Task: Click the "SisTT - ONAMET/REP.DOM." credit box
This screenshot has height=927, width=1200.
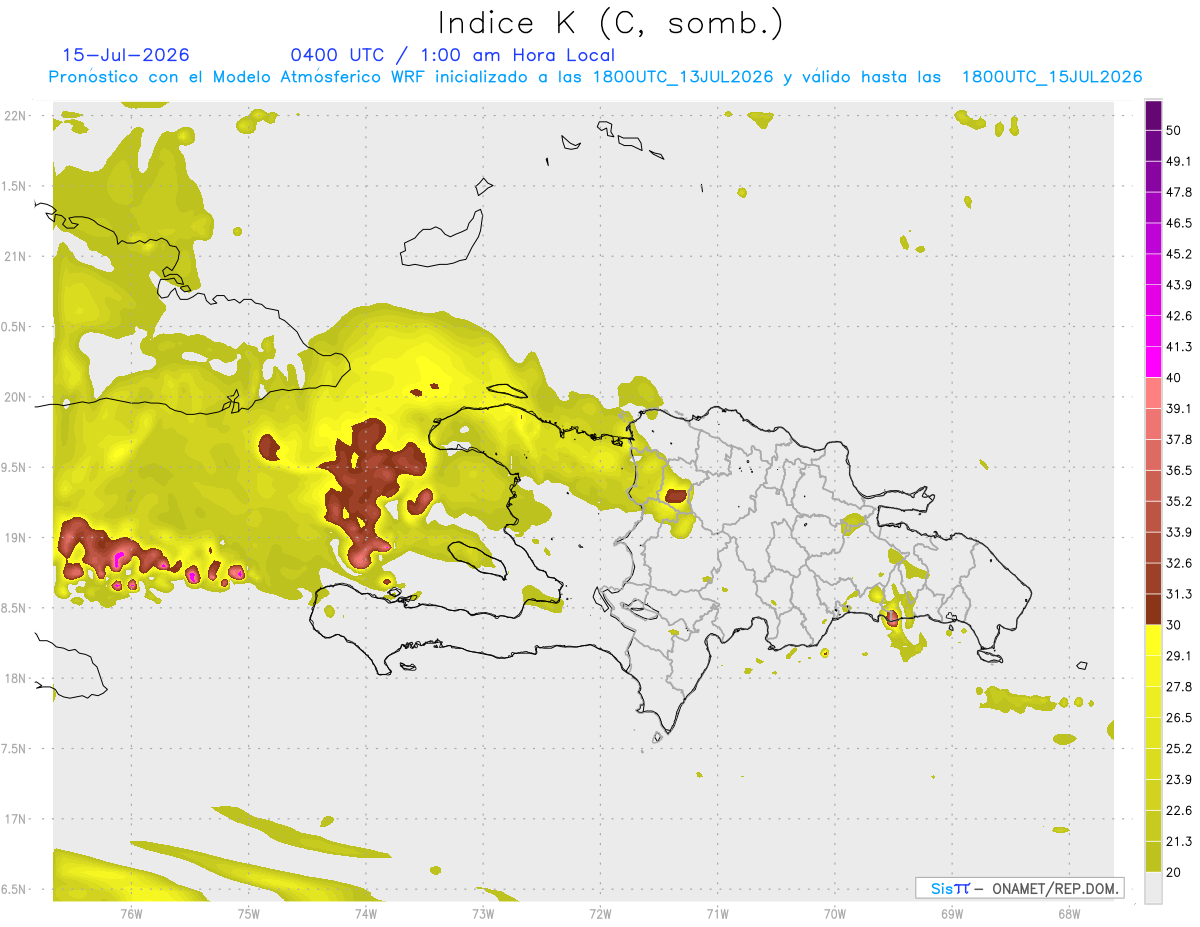Action: pyautogui.click(x=1019, y=888)
